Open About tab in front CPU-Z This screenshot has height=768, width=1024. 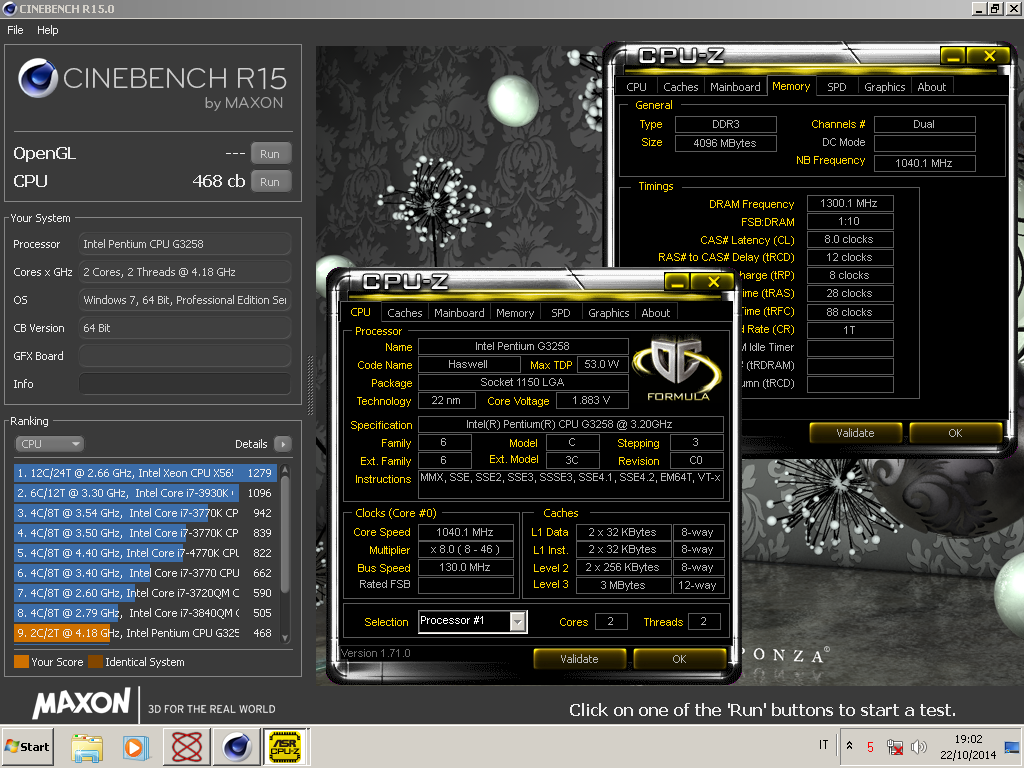(656, 313)
